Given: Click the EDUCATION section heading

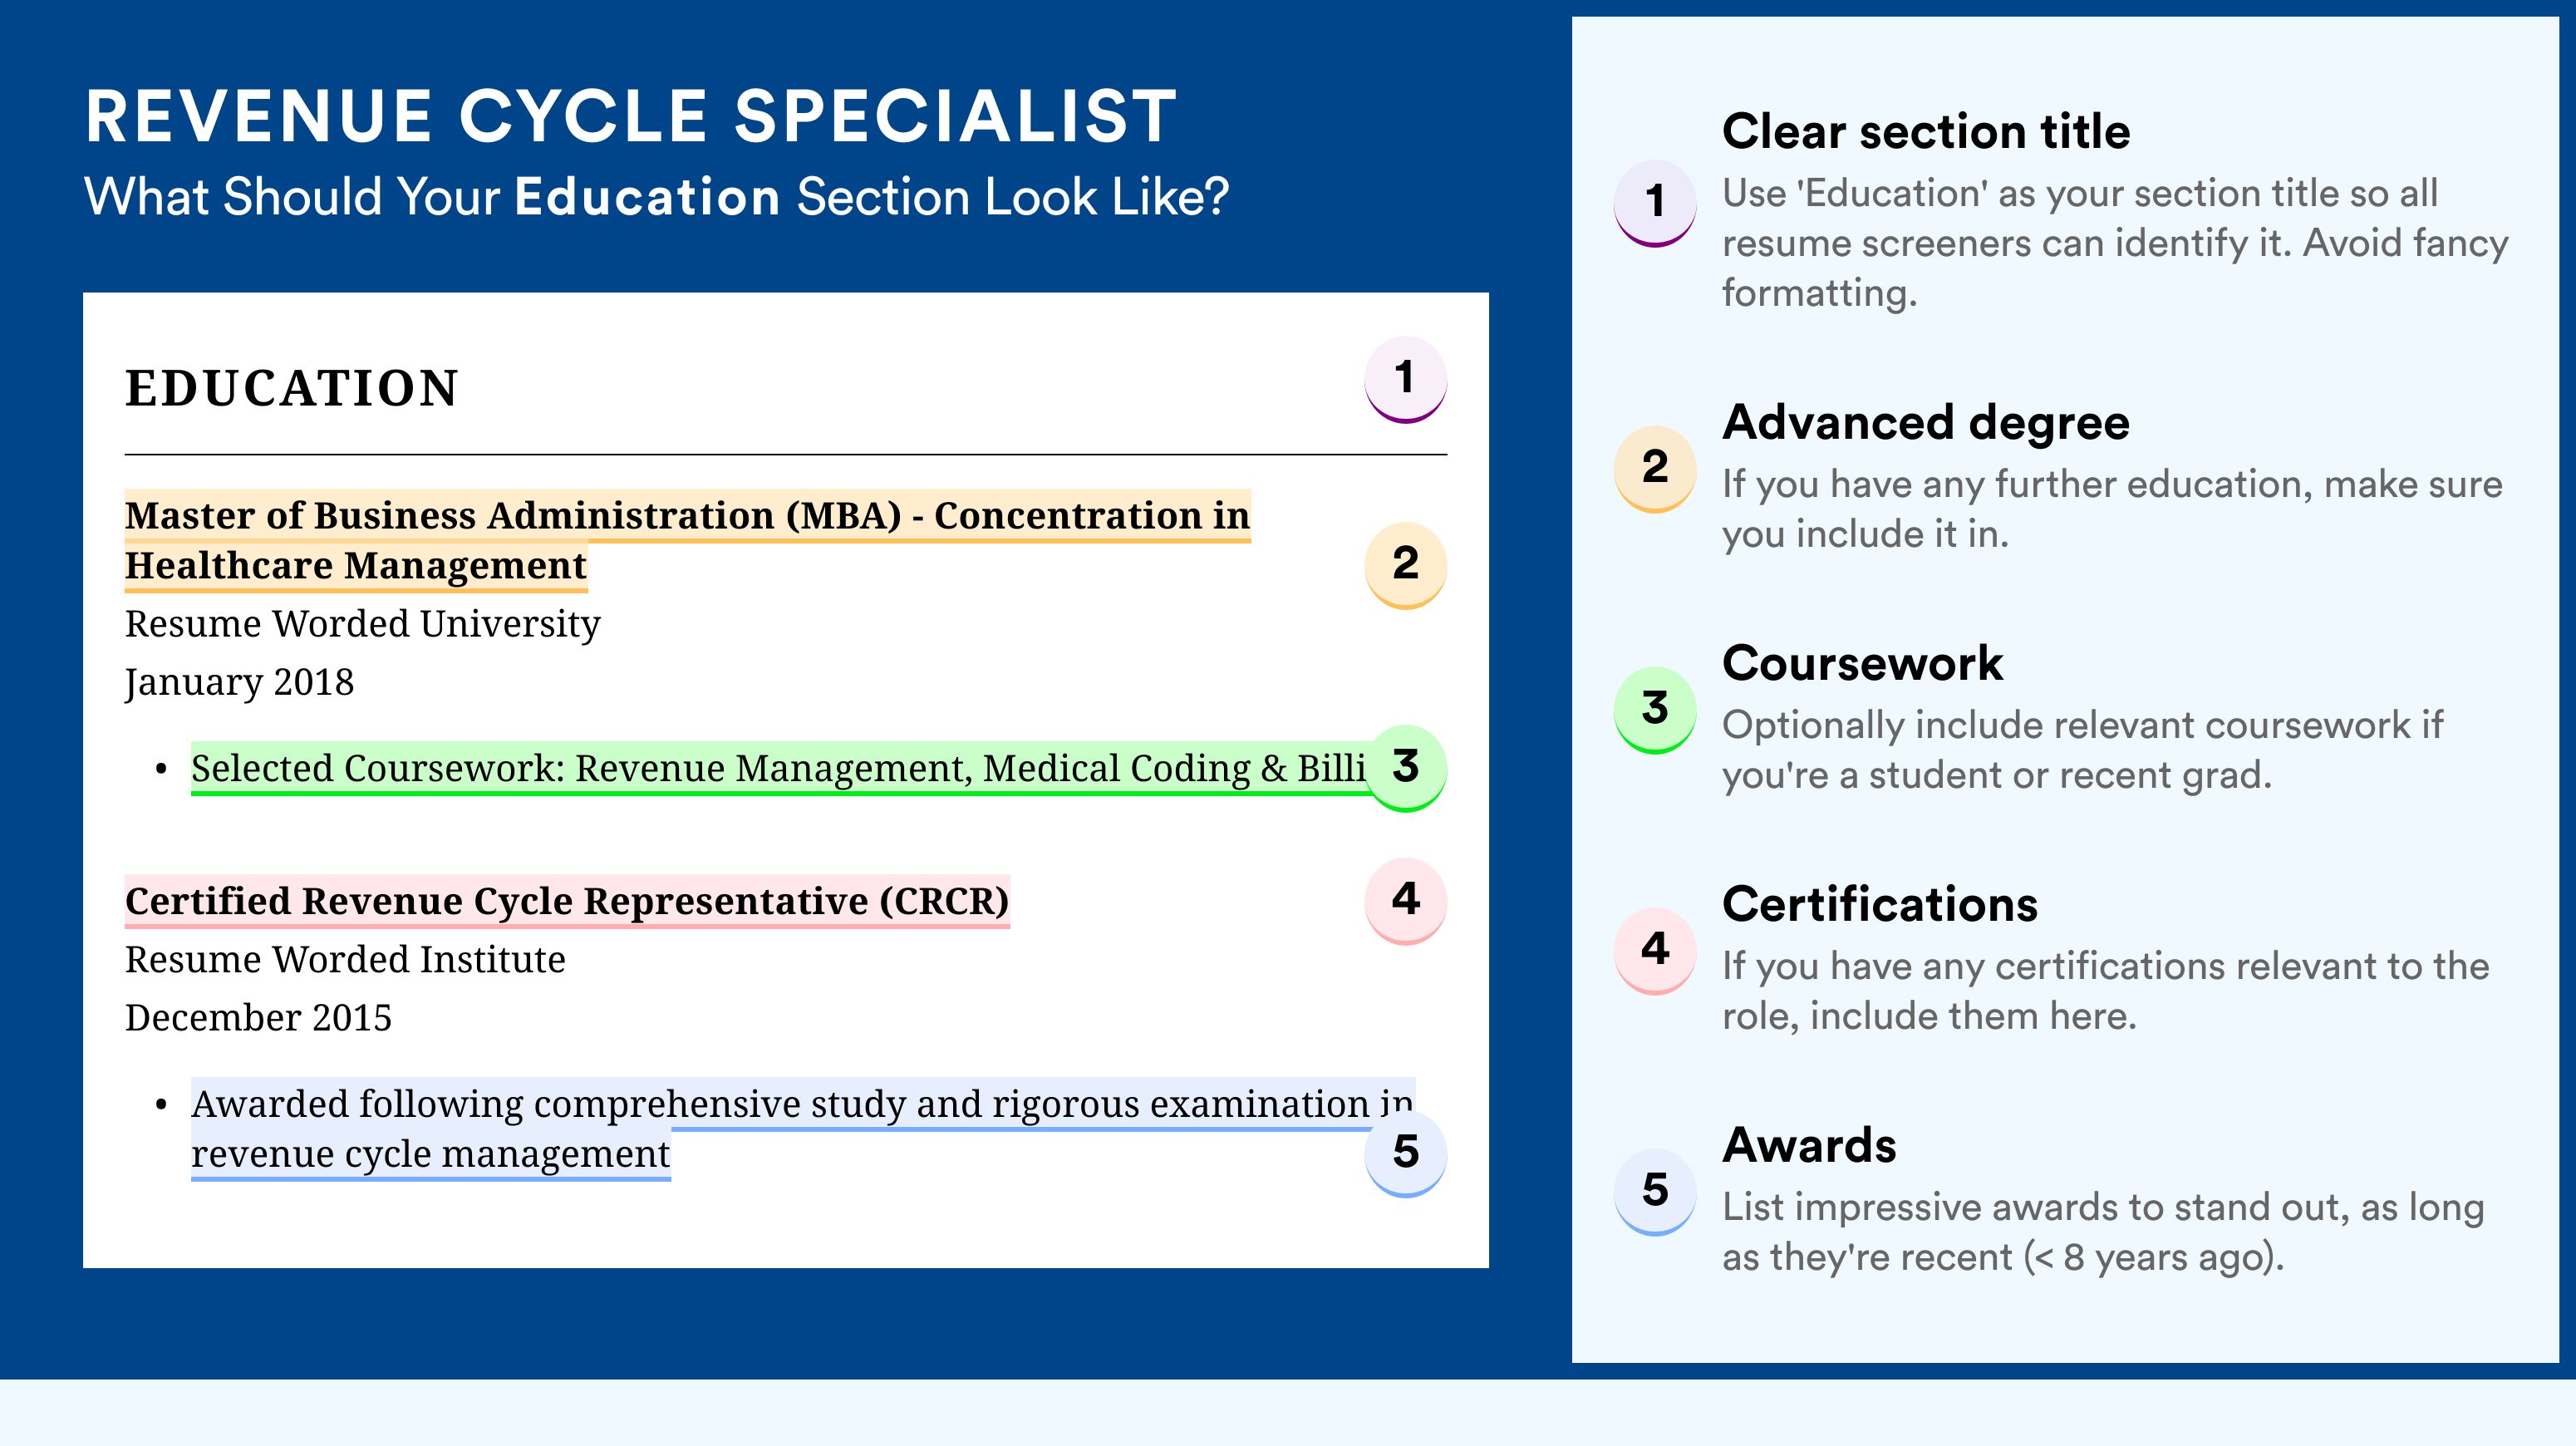Looking at the screenshot, I should [x=291, y=388].
